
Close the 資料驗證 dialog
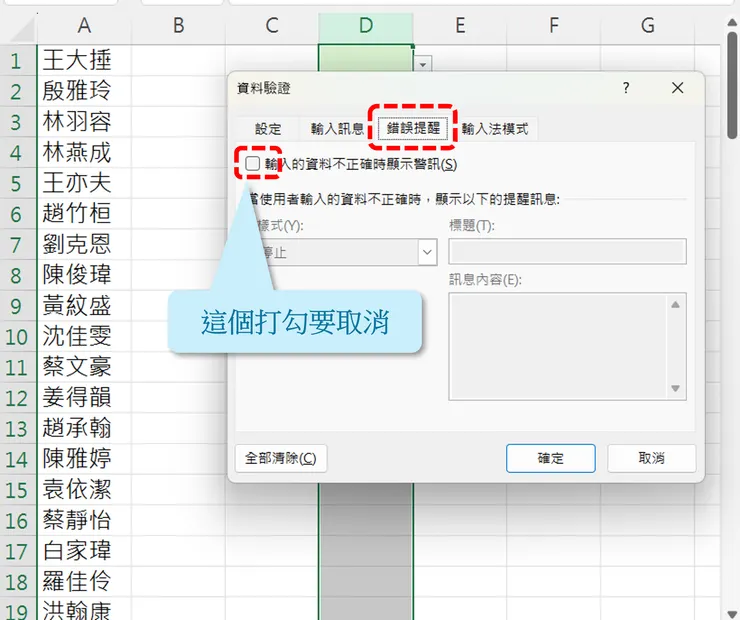(x=678, y=88)
